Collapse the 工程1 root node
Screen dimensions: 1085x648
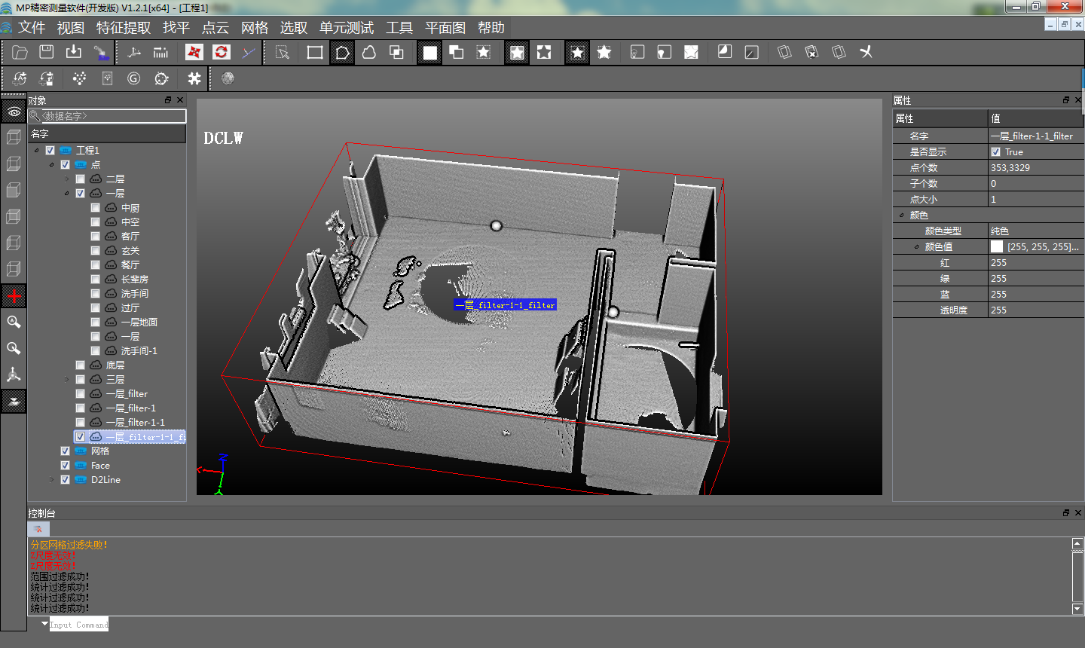pyautogui.click(x=37, y=151)
